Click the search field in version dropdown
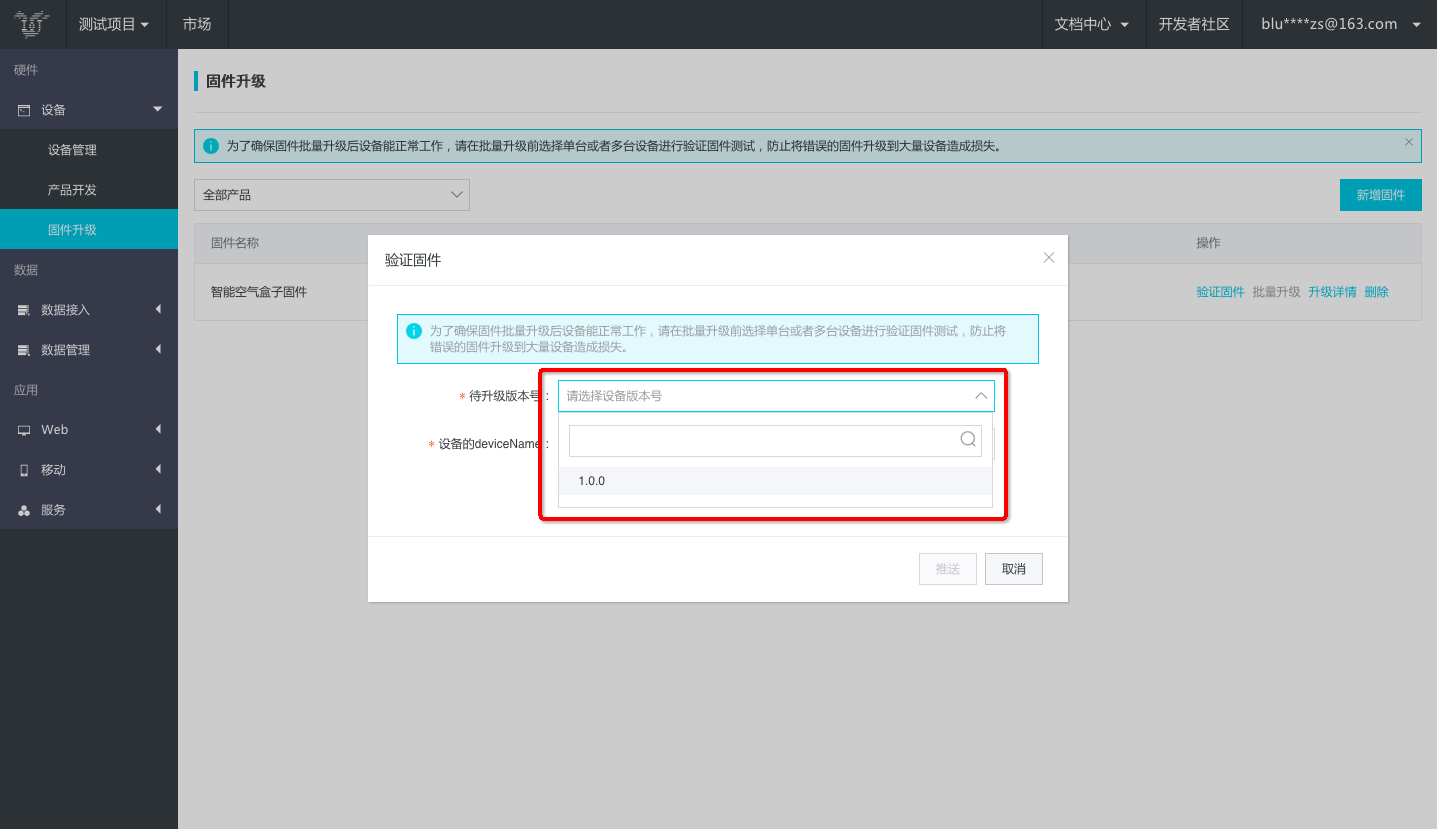 775,440
